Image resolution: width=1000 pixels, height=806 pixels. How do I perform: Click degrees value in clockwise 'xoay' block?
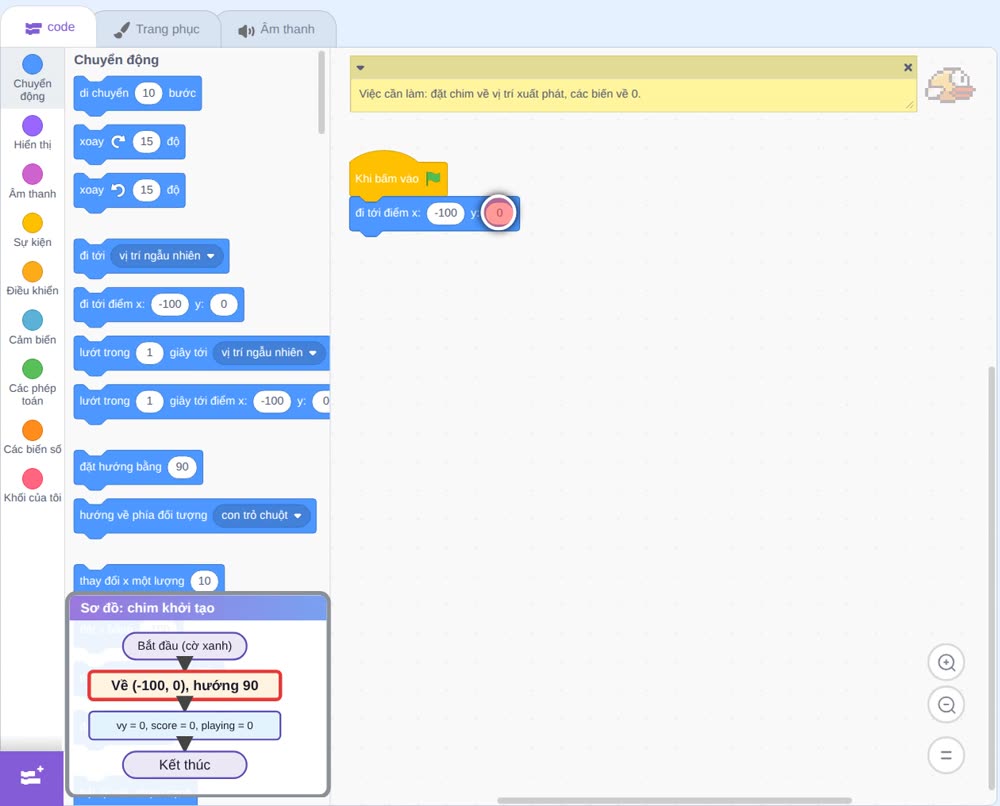147,142
